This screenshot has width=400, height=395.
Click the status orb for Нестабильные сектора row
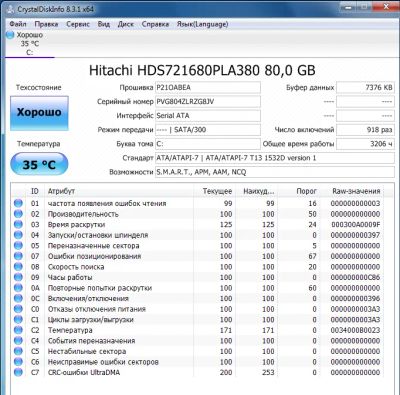pyautogui.click(x=18, y=351)
